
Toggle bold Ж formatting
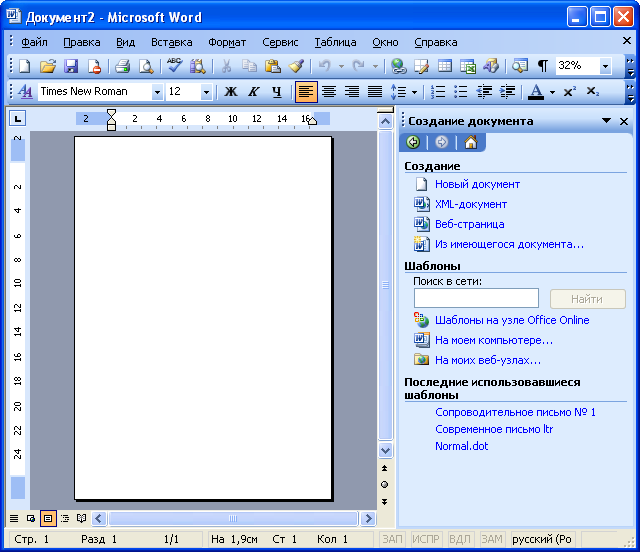point(231,91)
